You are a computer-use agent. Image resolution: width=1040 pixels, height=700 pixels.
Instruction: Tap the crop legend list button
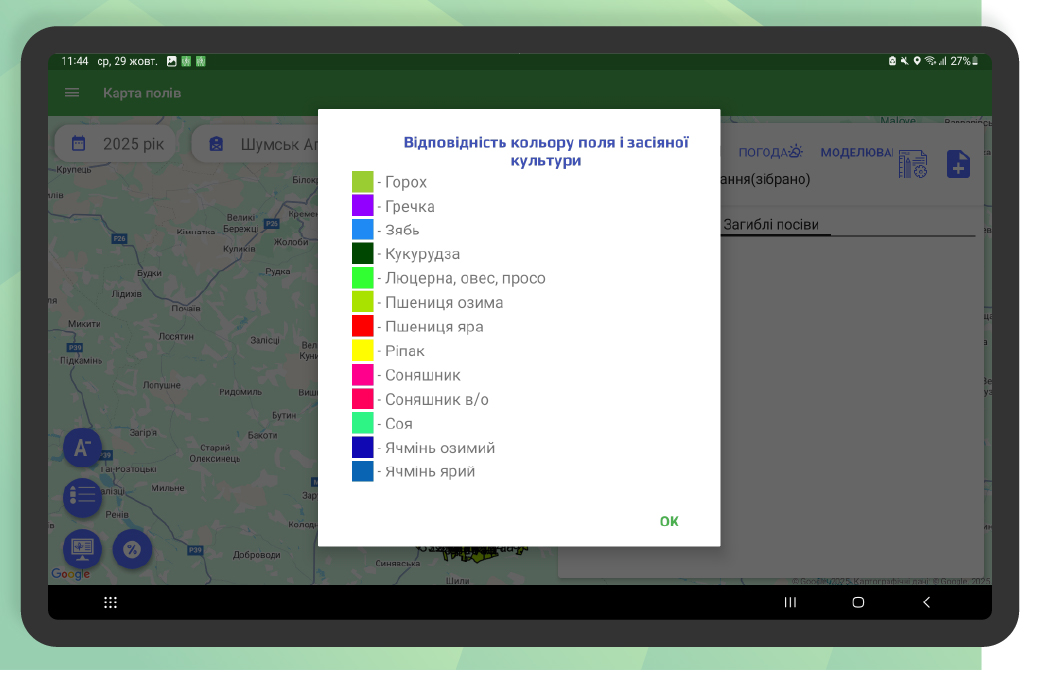(x=82, y=497)
